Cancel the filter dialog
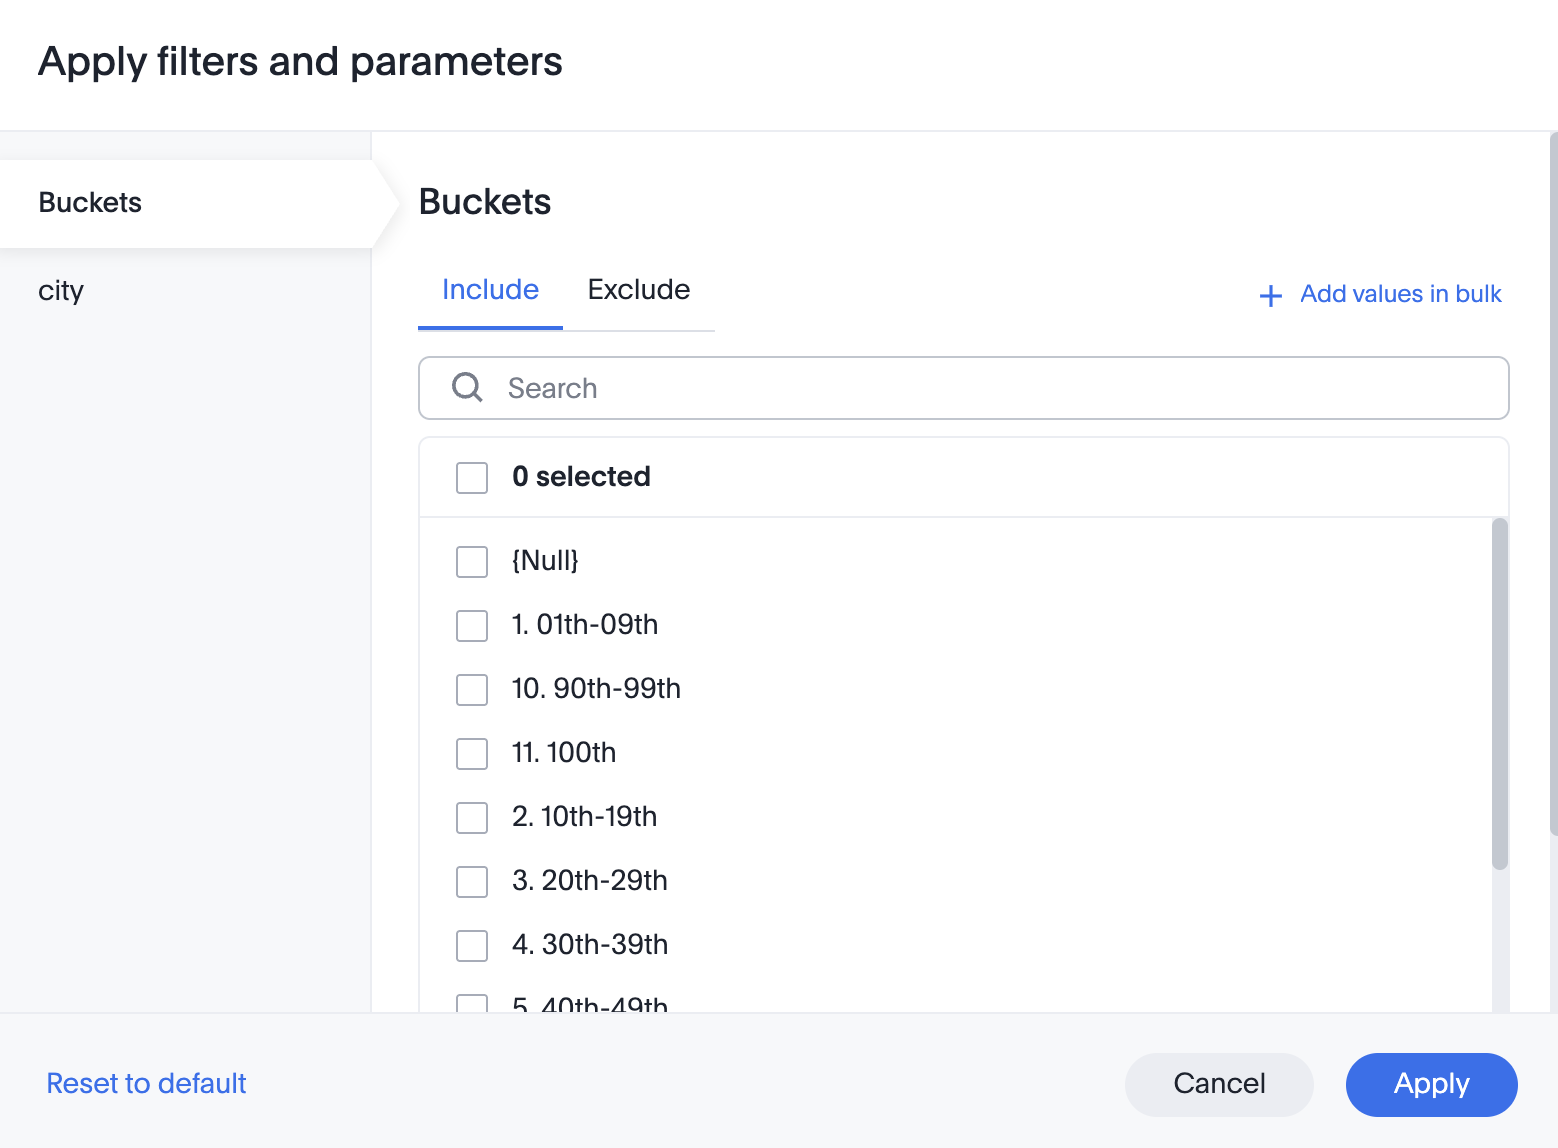The height and width of the screenshot is (1148, 1558). [1218, 1084]
